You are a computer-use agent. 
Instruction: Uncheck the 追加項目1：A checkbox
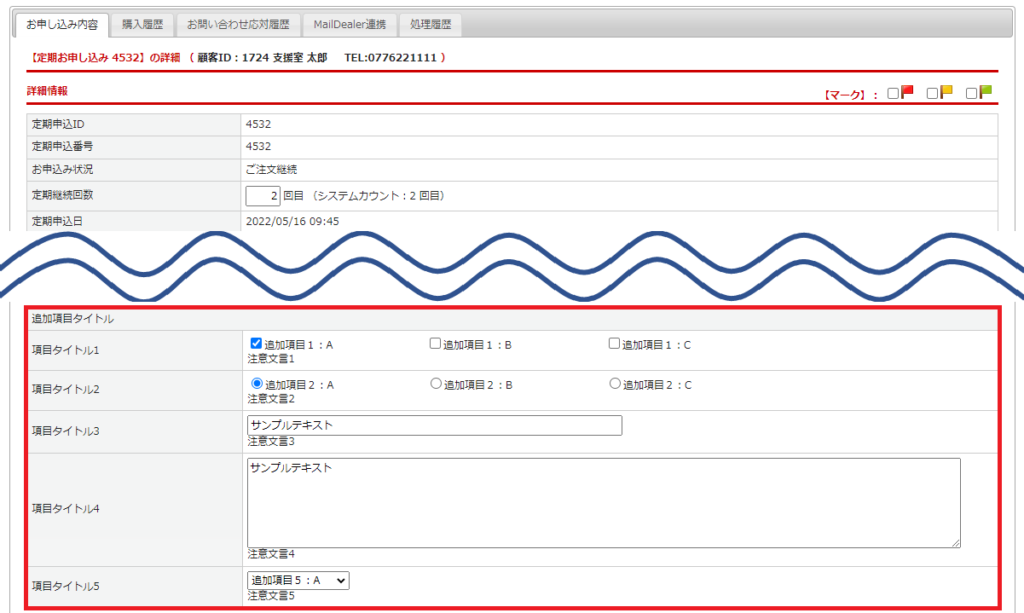256,344
